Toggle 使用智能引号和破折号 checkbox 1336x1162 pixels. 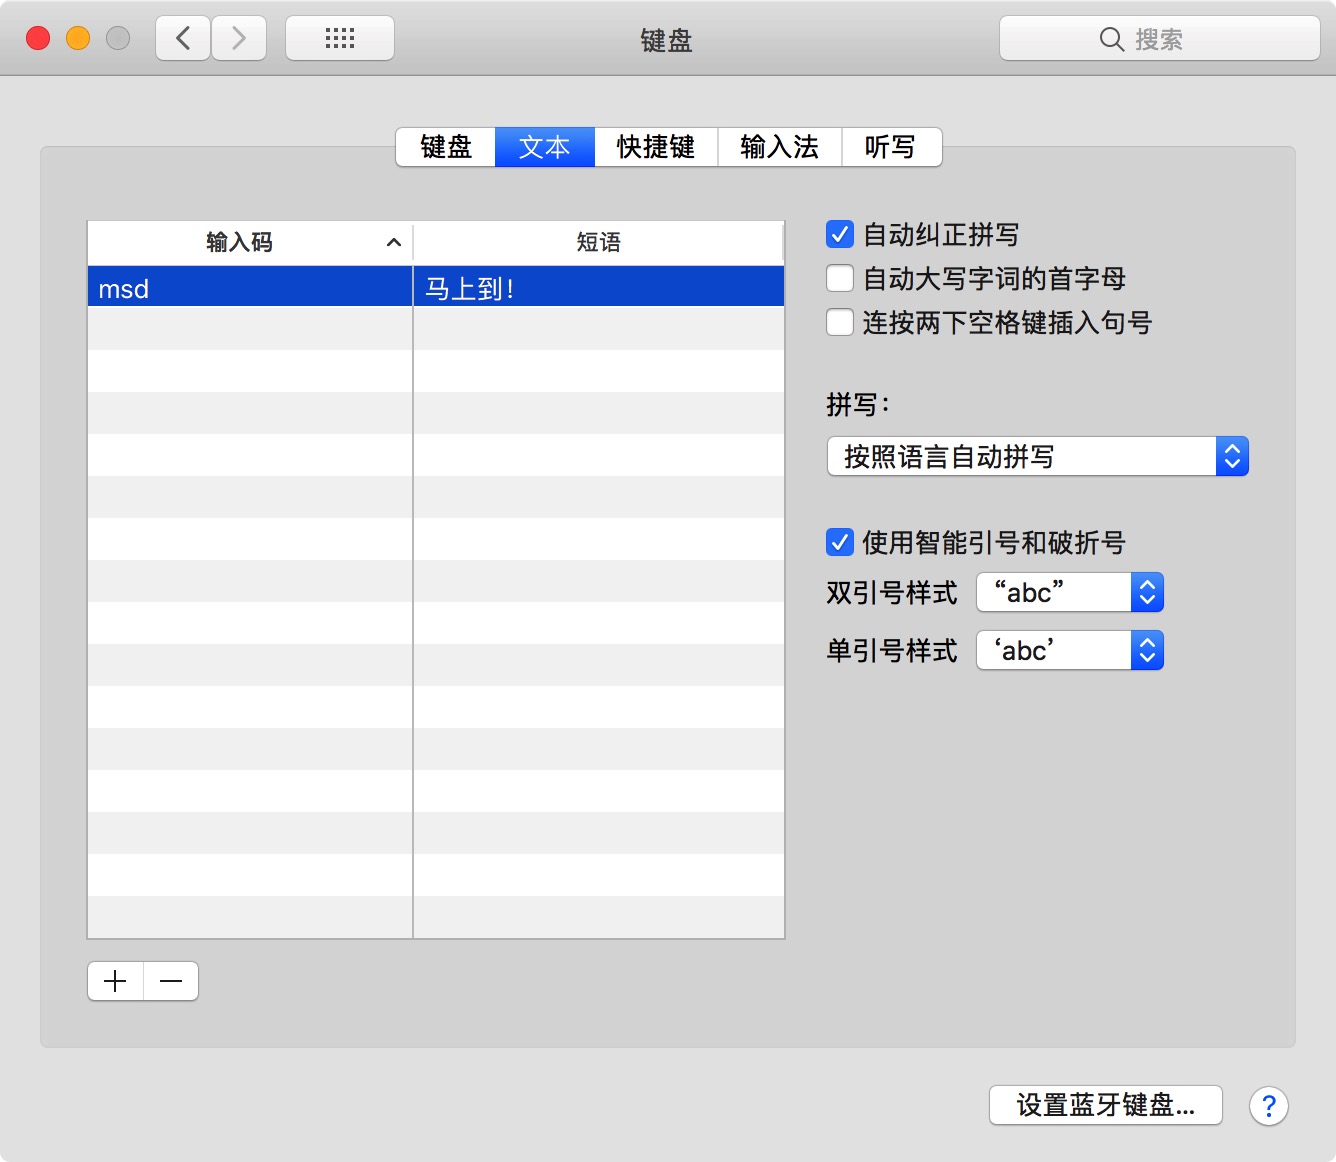click(840, 542)
